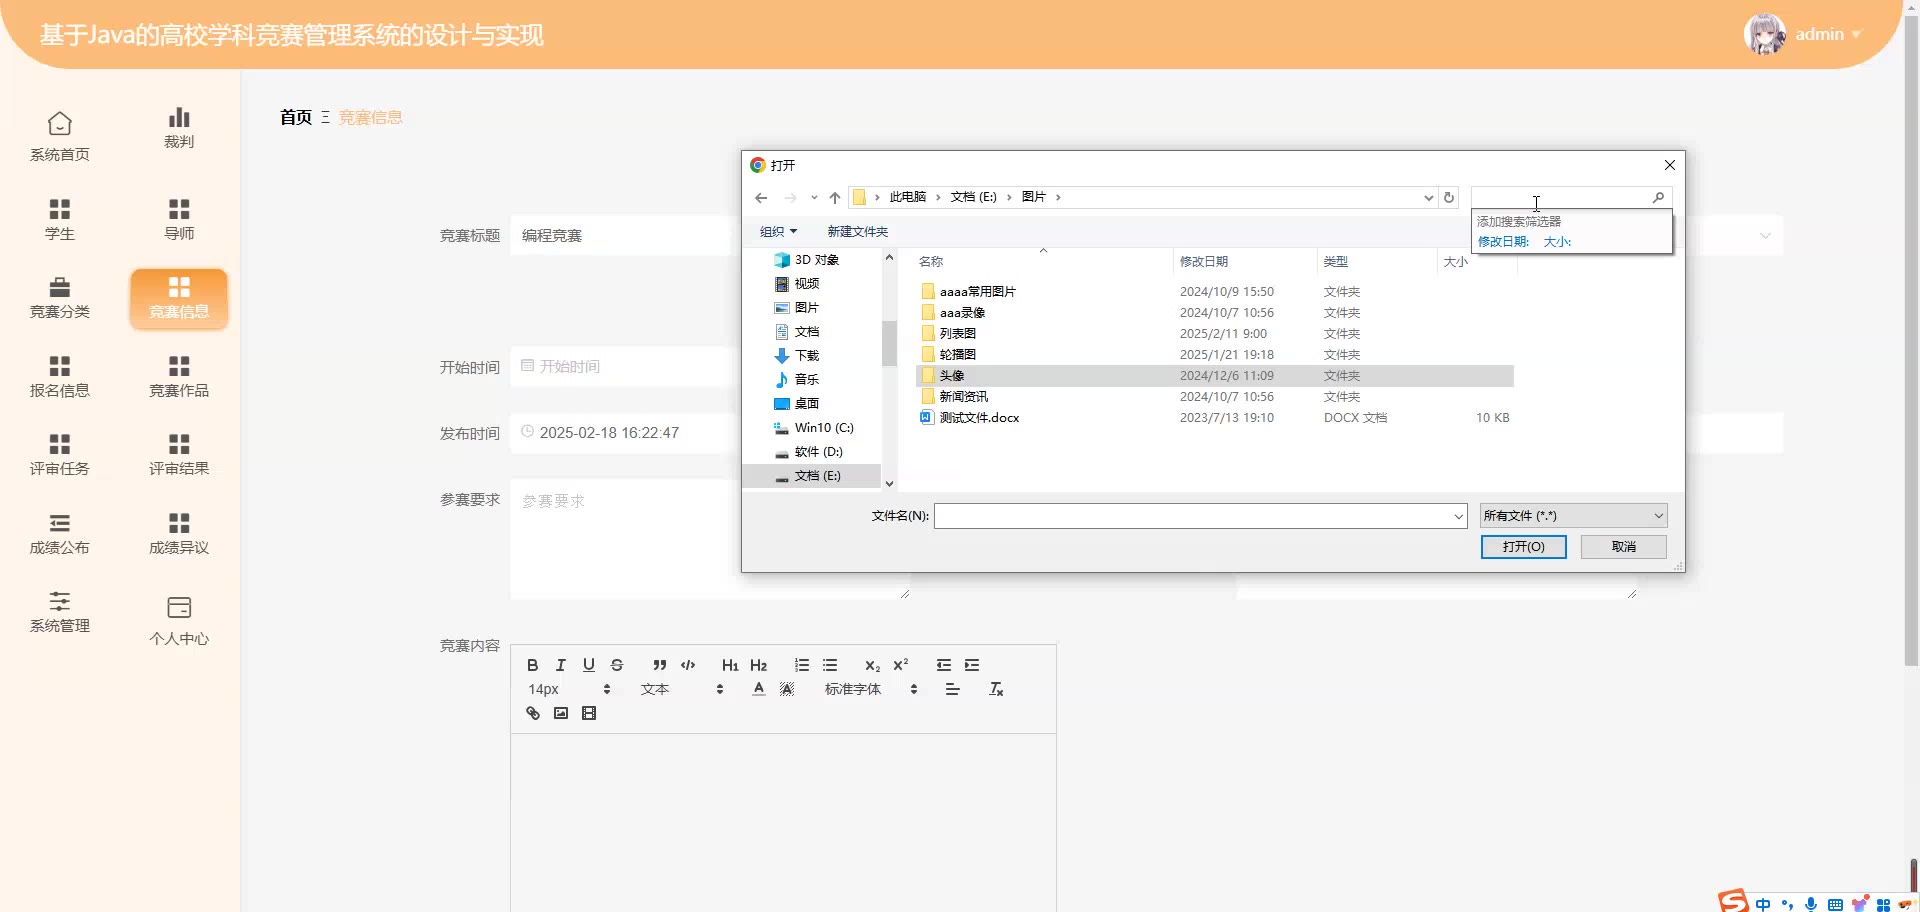This screenshot has height=912, width=1920.
Task: Open the 系统首页 sidebar menu
Action: click(60, 137)
